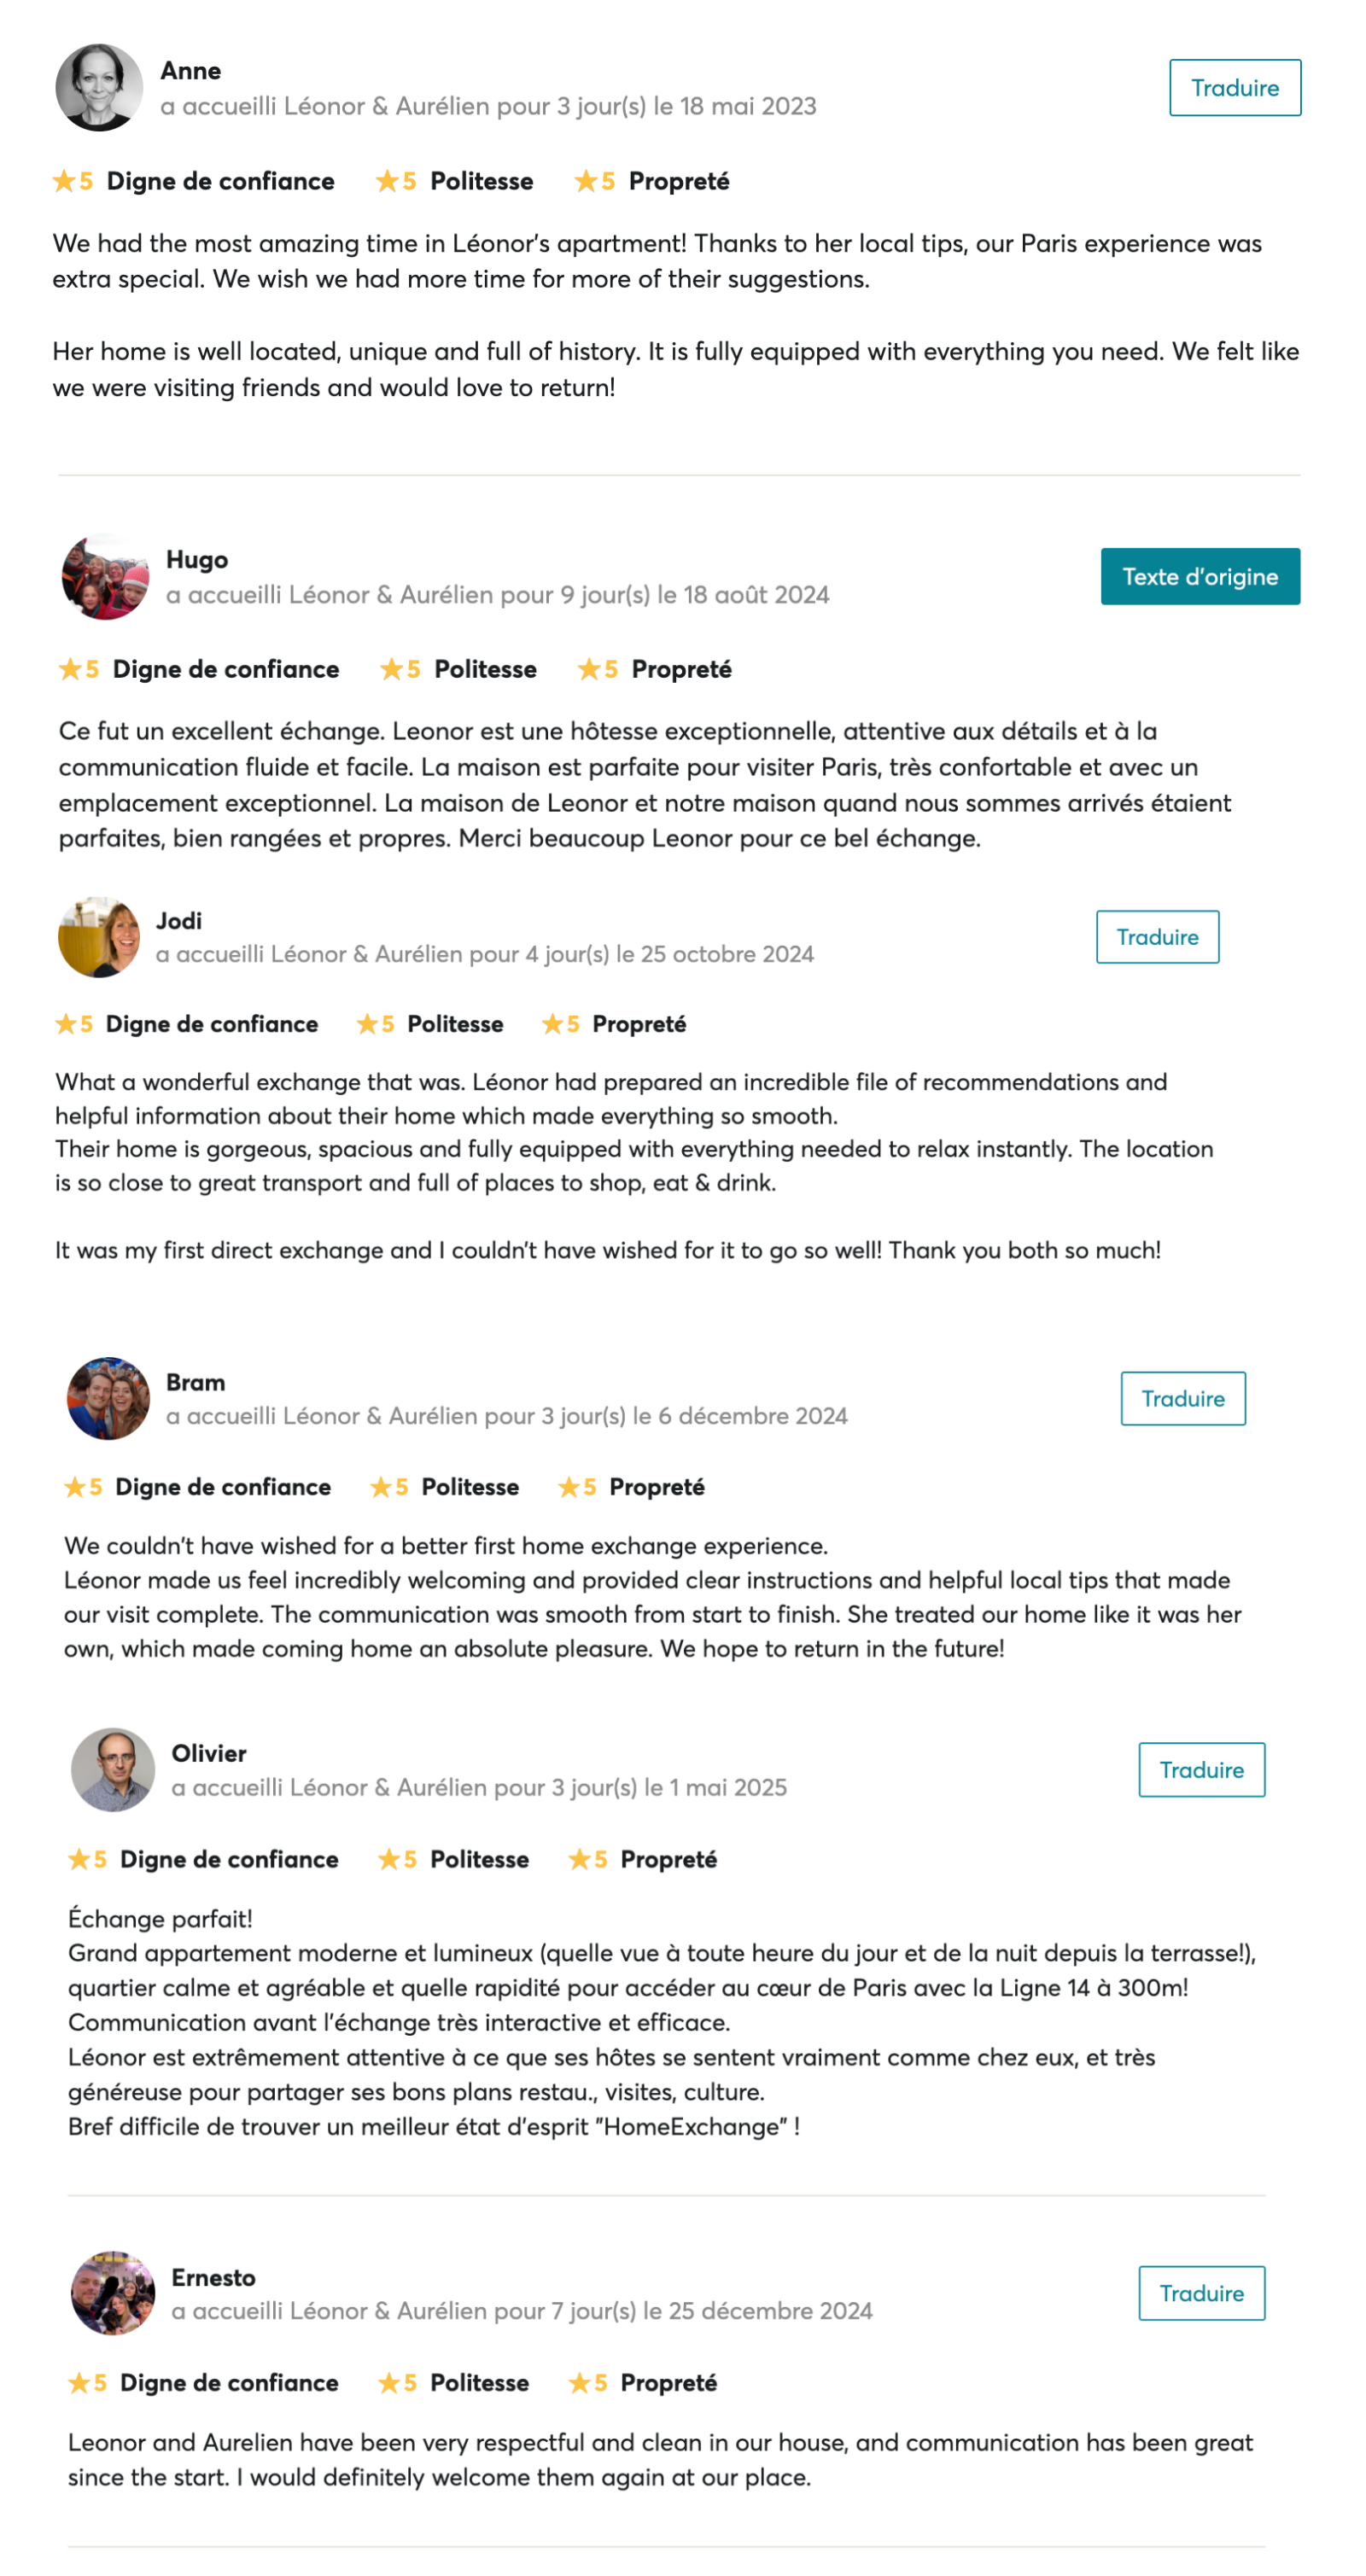Open Bram's profile photo
Viewport: 1366px width, 2576px height.
coord(108,1398)
